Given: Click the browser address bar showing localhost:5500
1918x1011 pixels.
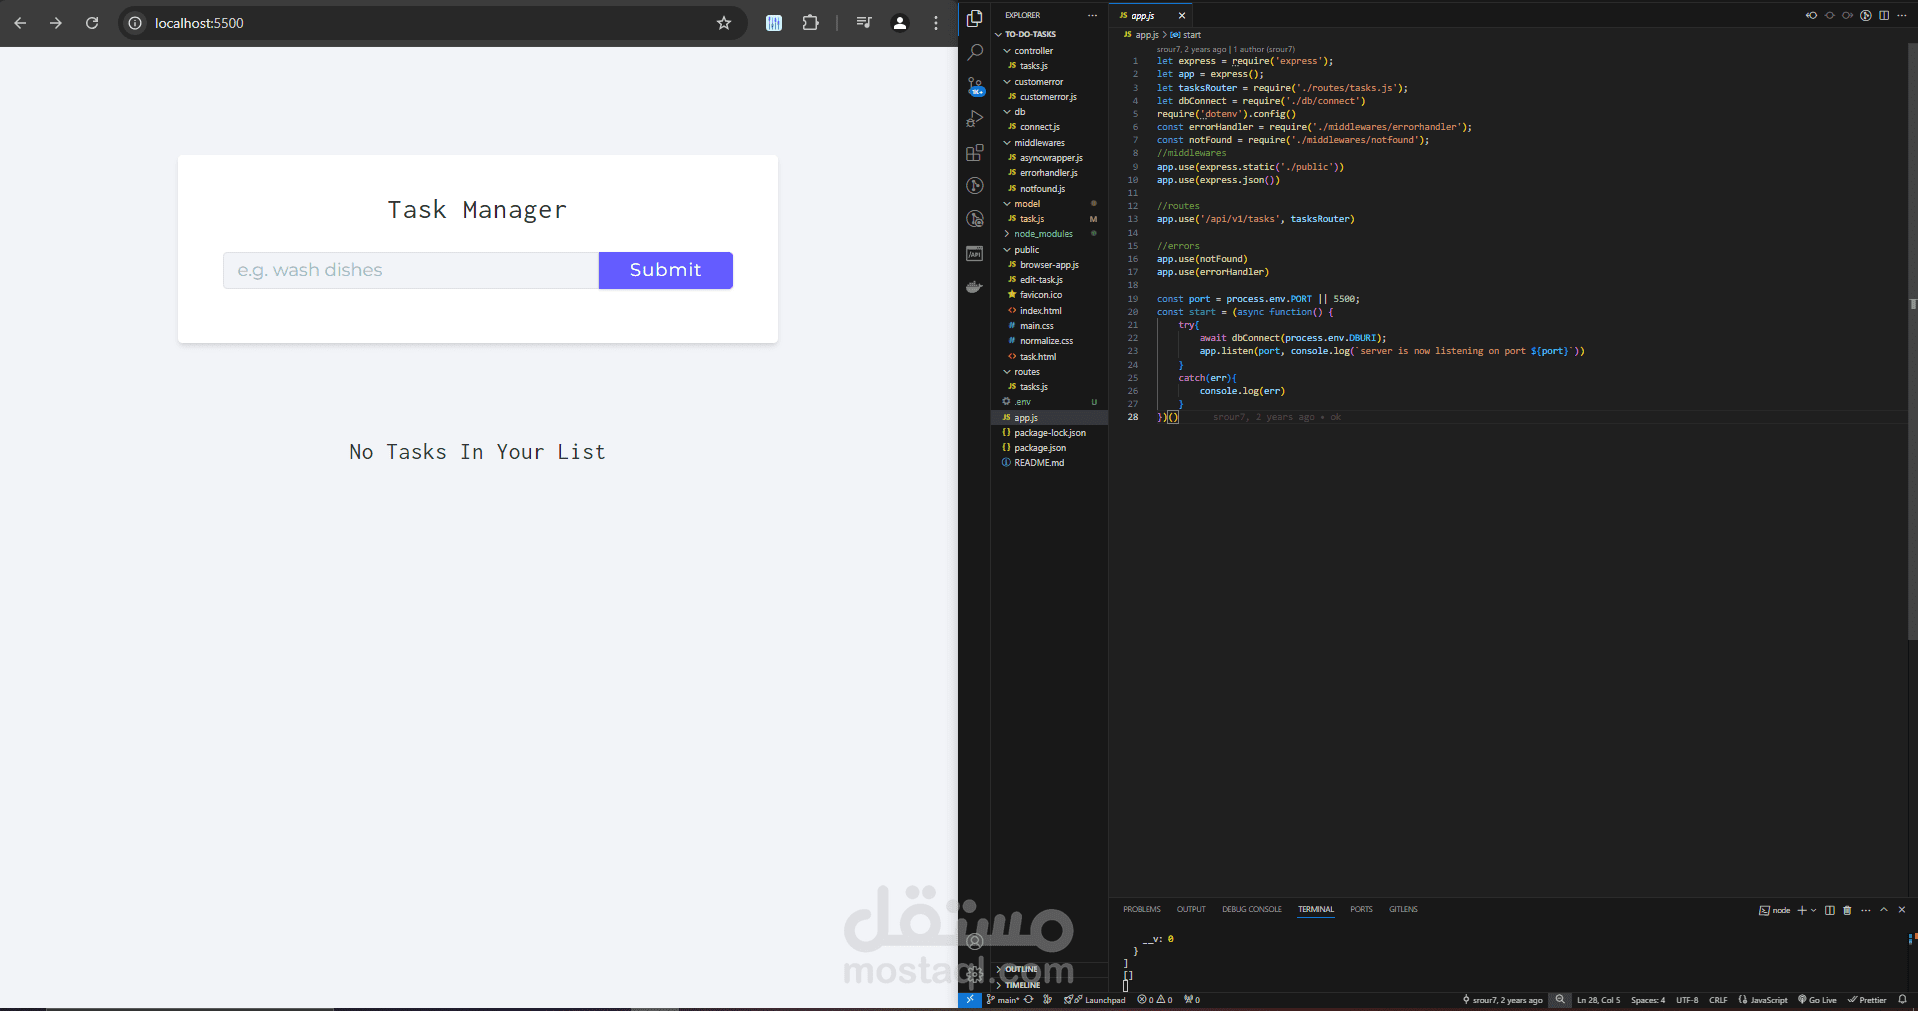Looking at the screenshot, I should pyautogui.click(x=430, y=23).
